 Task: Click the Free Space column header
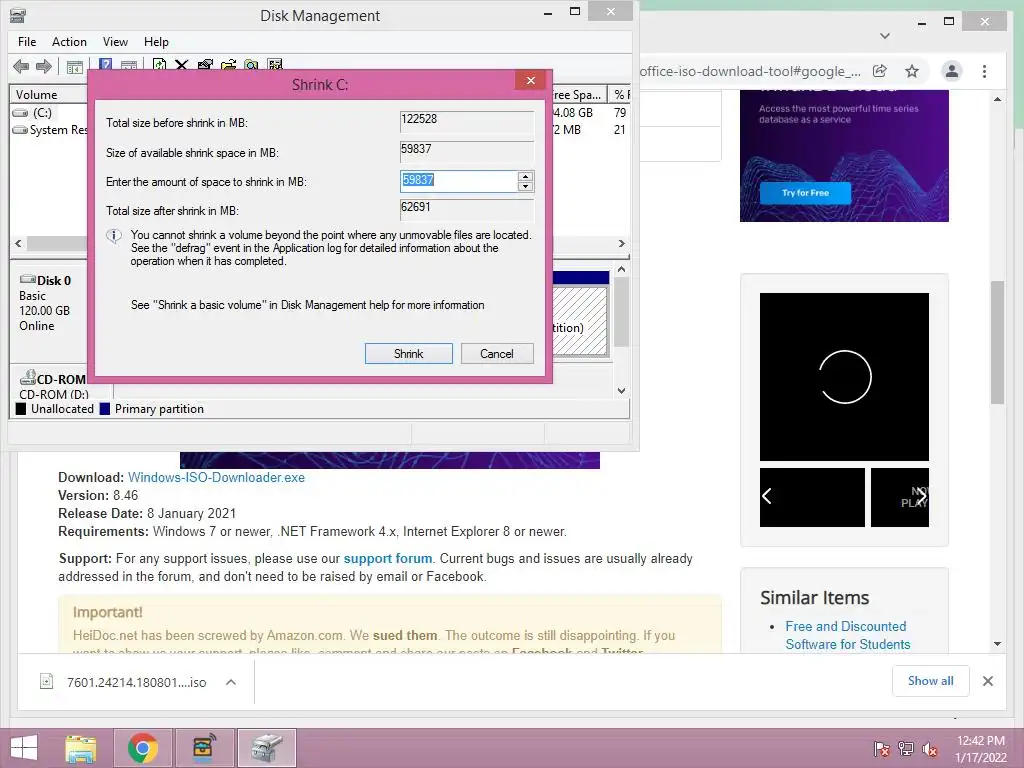click(x=579, y=95)
